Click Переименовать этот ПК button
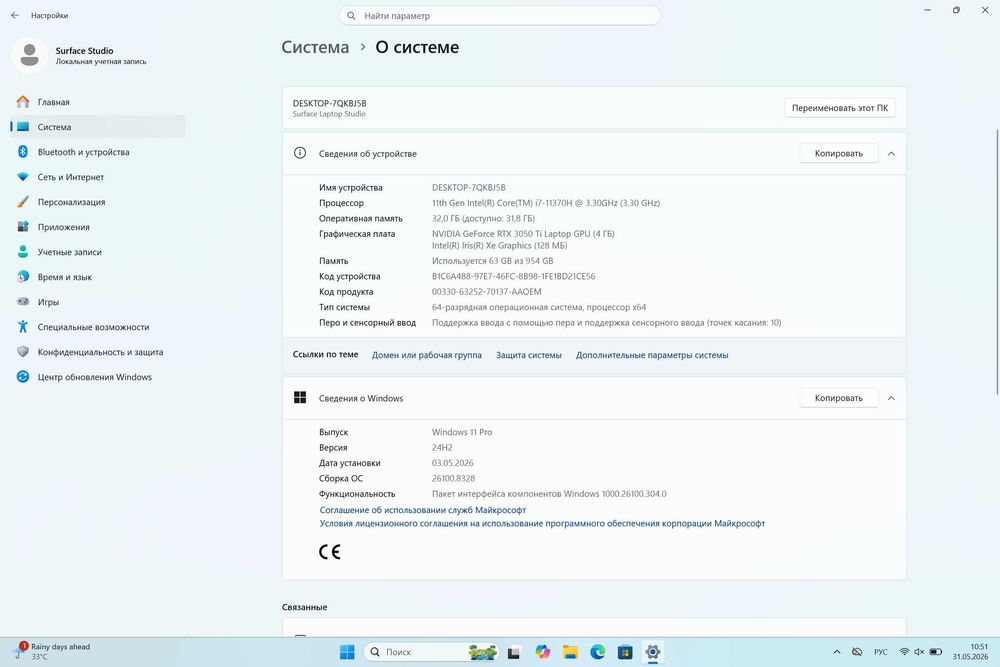Screen dimensions: 1000x667 [840, 108]
